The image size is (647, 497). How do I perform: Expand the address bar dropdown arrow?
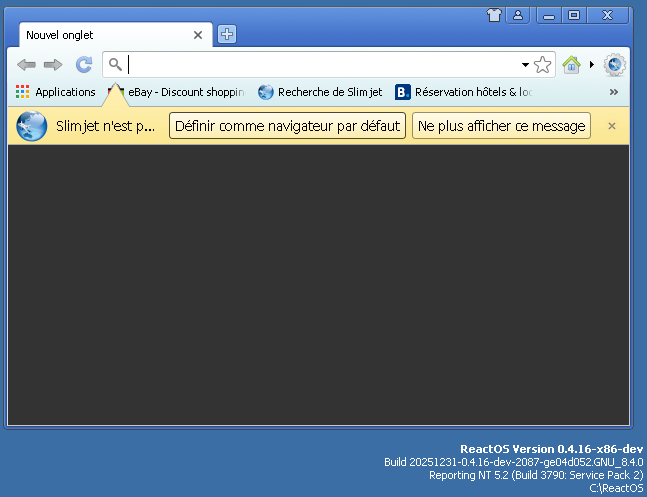(x=525, y=66)
